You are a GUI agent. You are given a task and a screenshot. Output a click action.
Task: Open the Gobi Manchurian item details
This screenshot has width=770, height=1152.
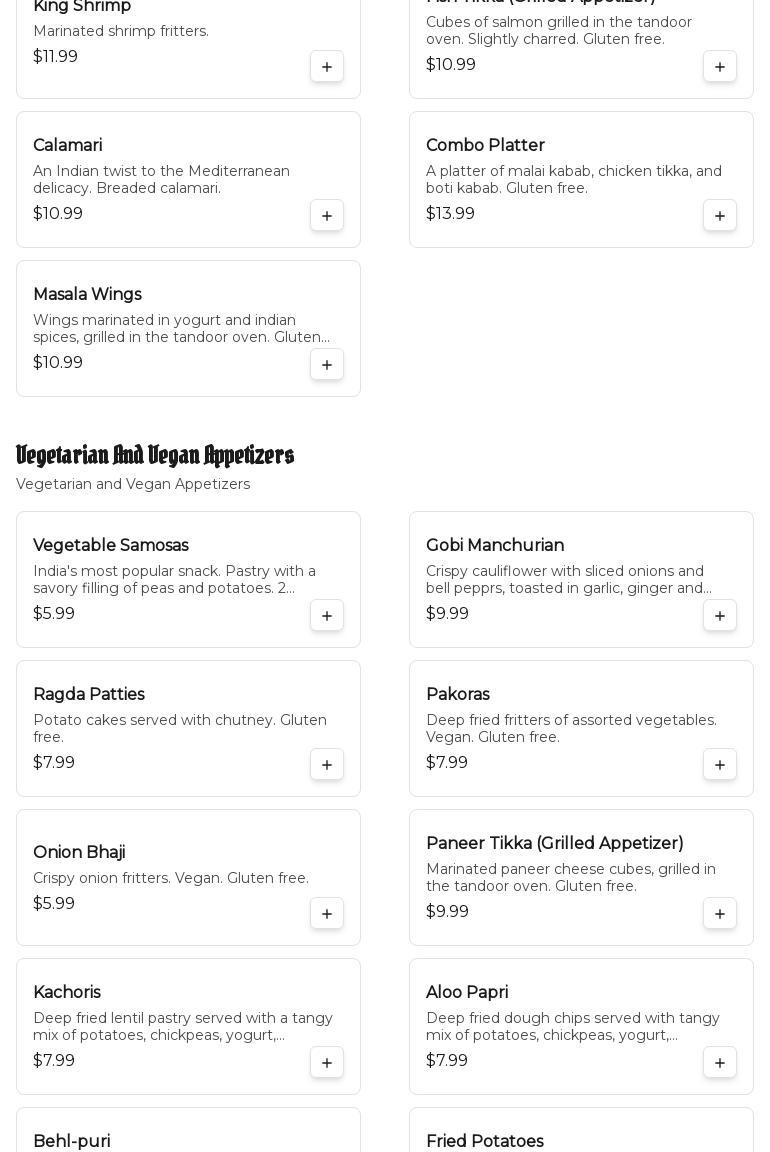[x=495, y=546]
